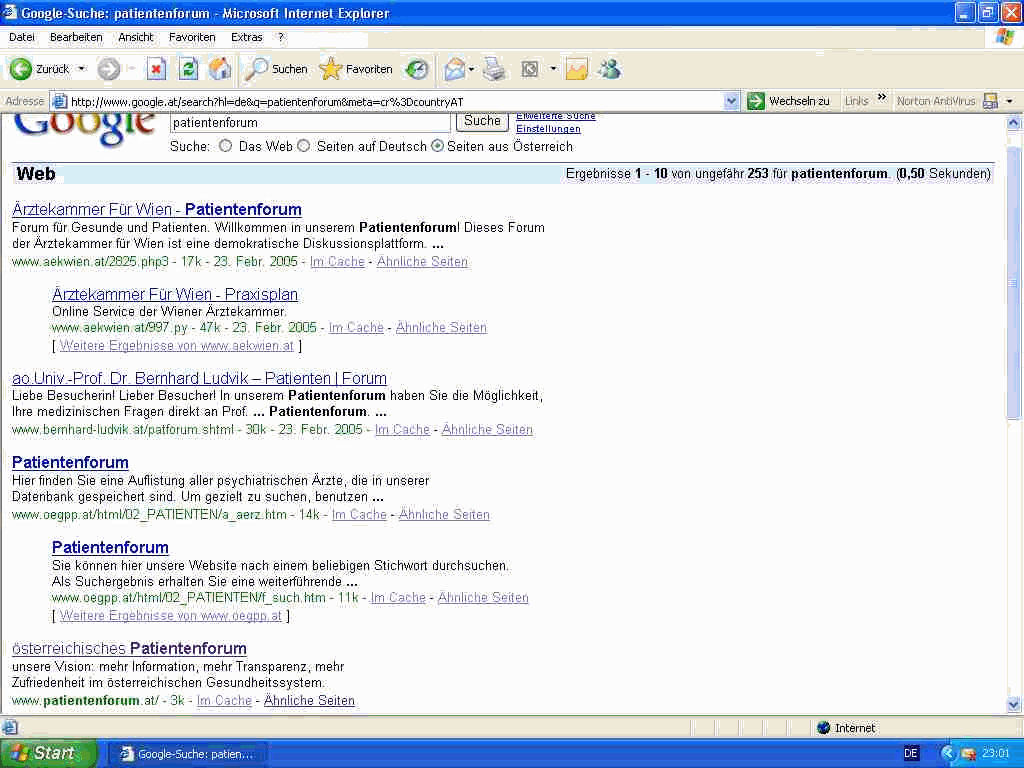Click the full-screen icon after Print
The width and height of the screenshot is (1024, 768).
pyautogui.click(x=530, y=69)
